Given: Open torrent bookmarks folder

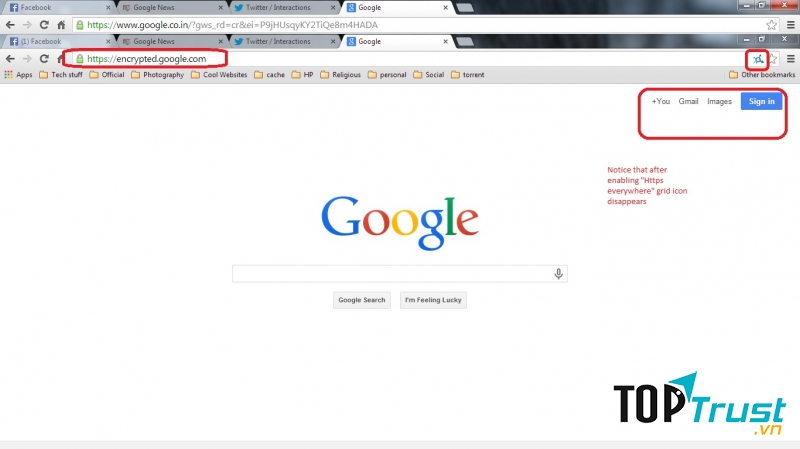Looking at the screenshot, I should 468,74.
